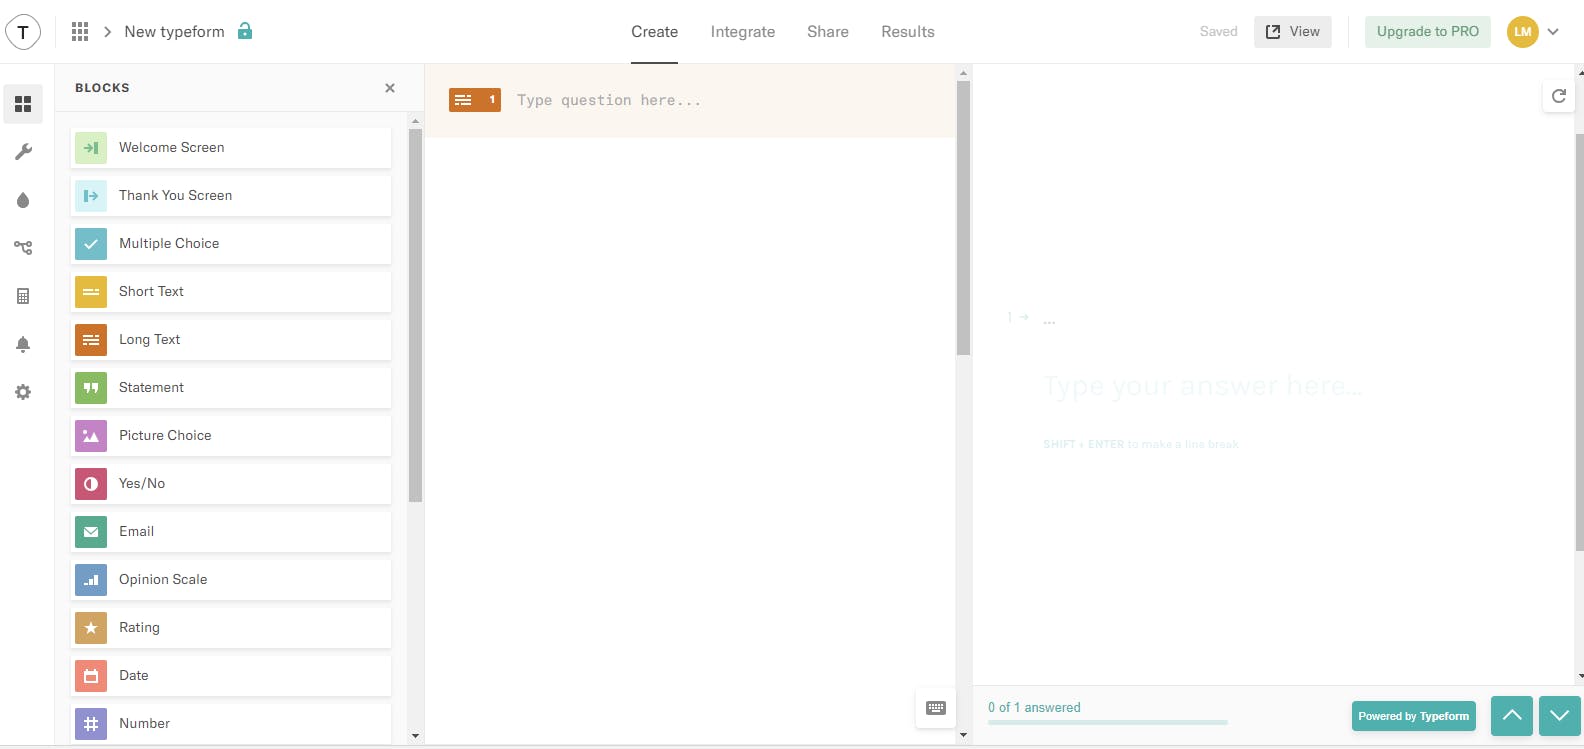Click the View button
Screen dimensions: 1584x749
[1293, 32]
